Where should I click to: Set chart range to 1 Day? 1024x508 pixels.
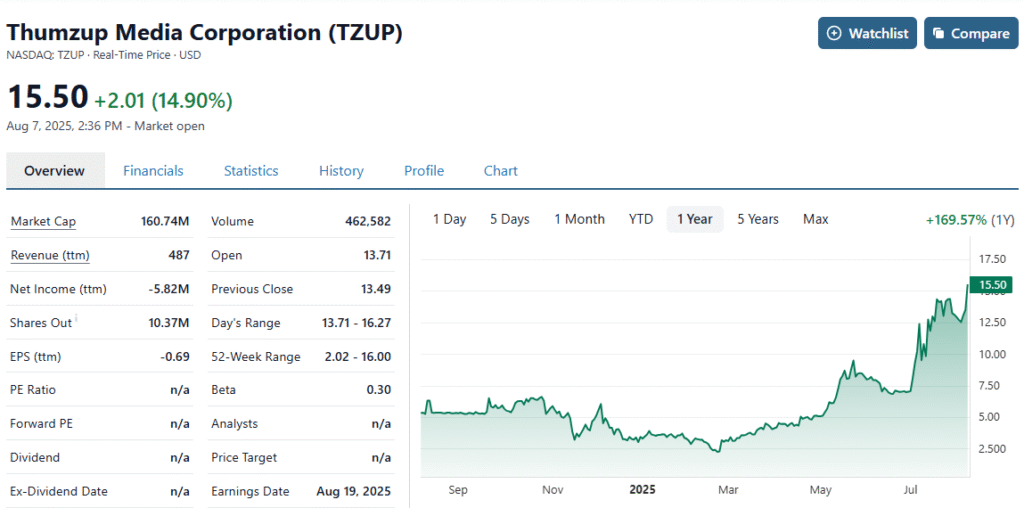[449, 219]
